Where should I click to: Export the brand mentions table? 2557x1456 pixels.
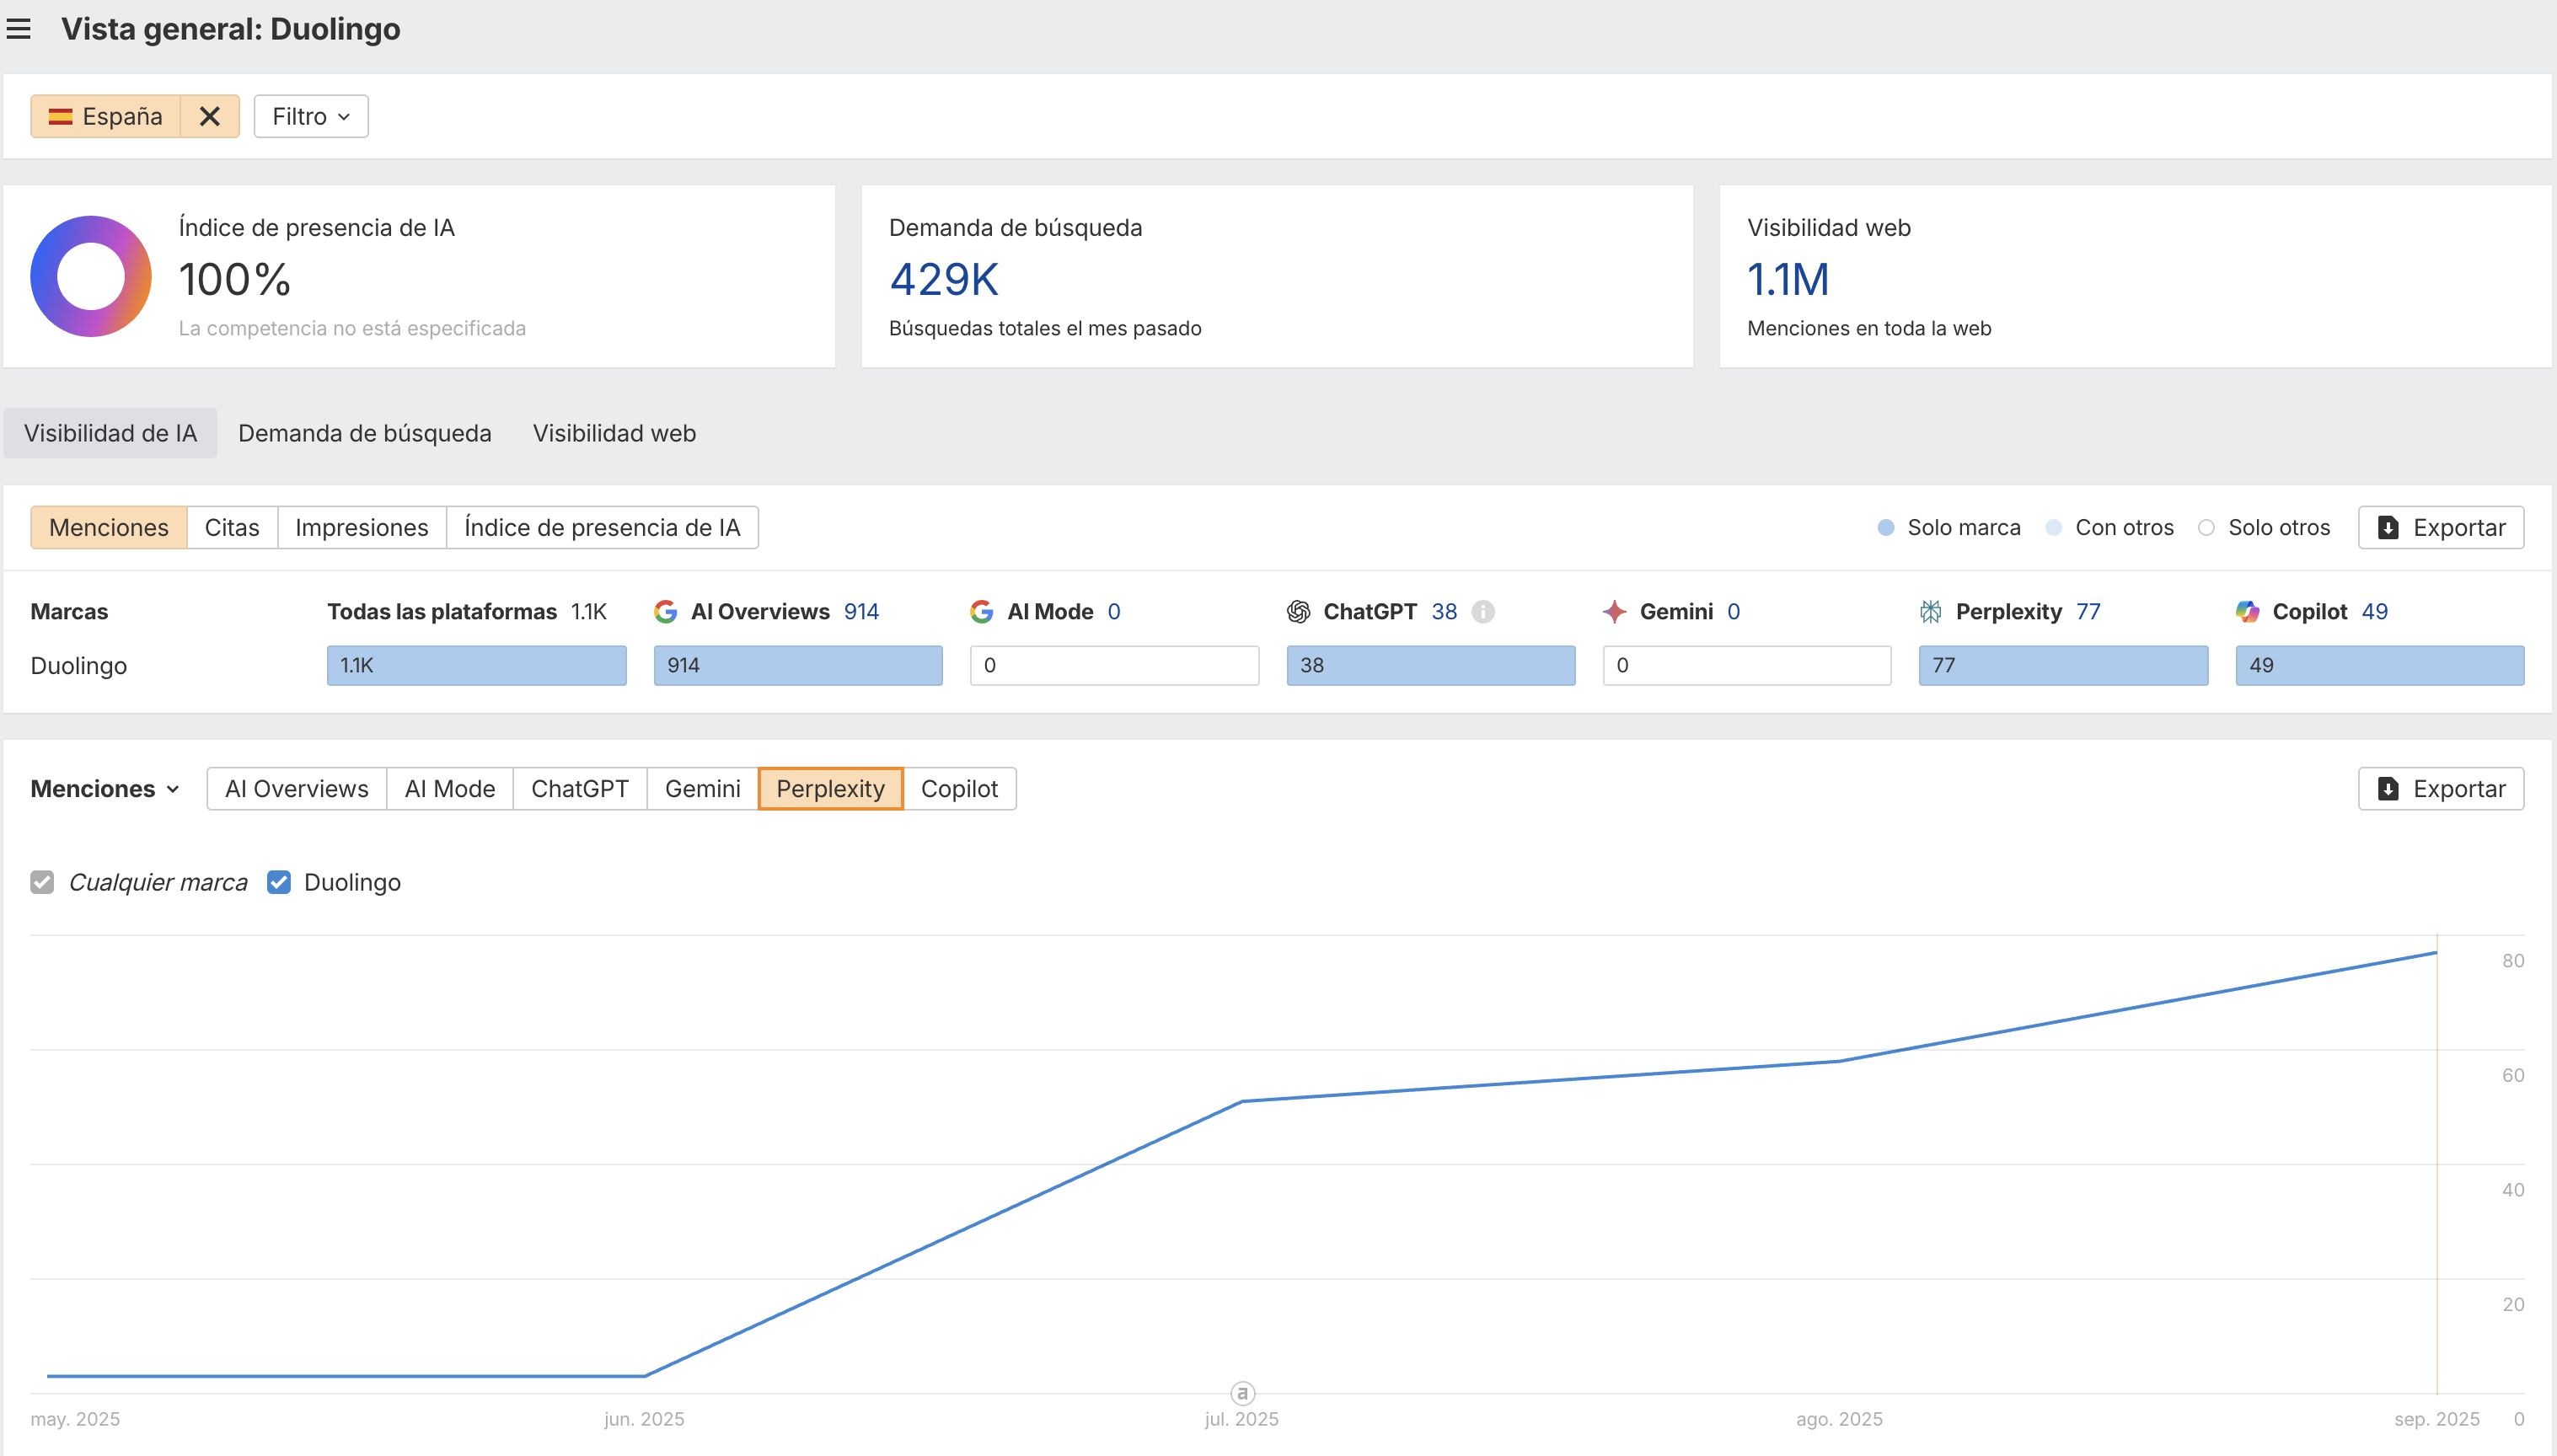coord(2440,527)
